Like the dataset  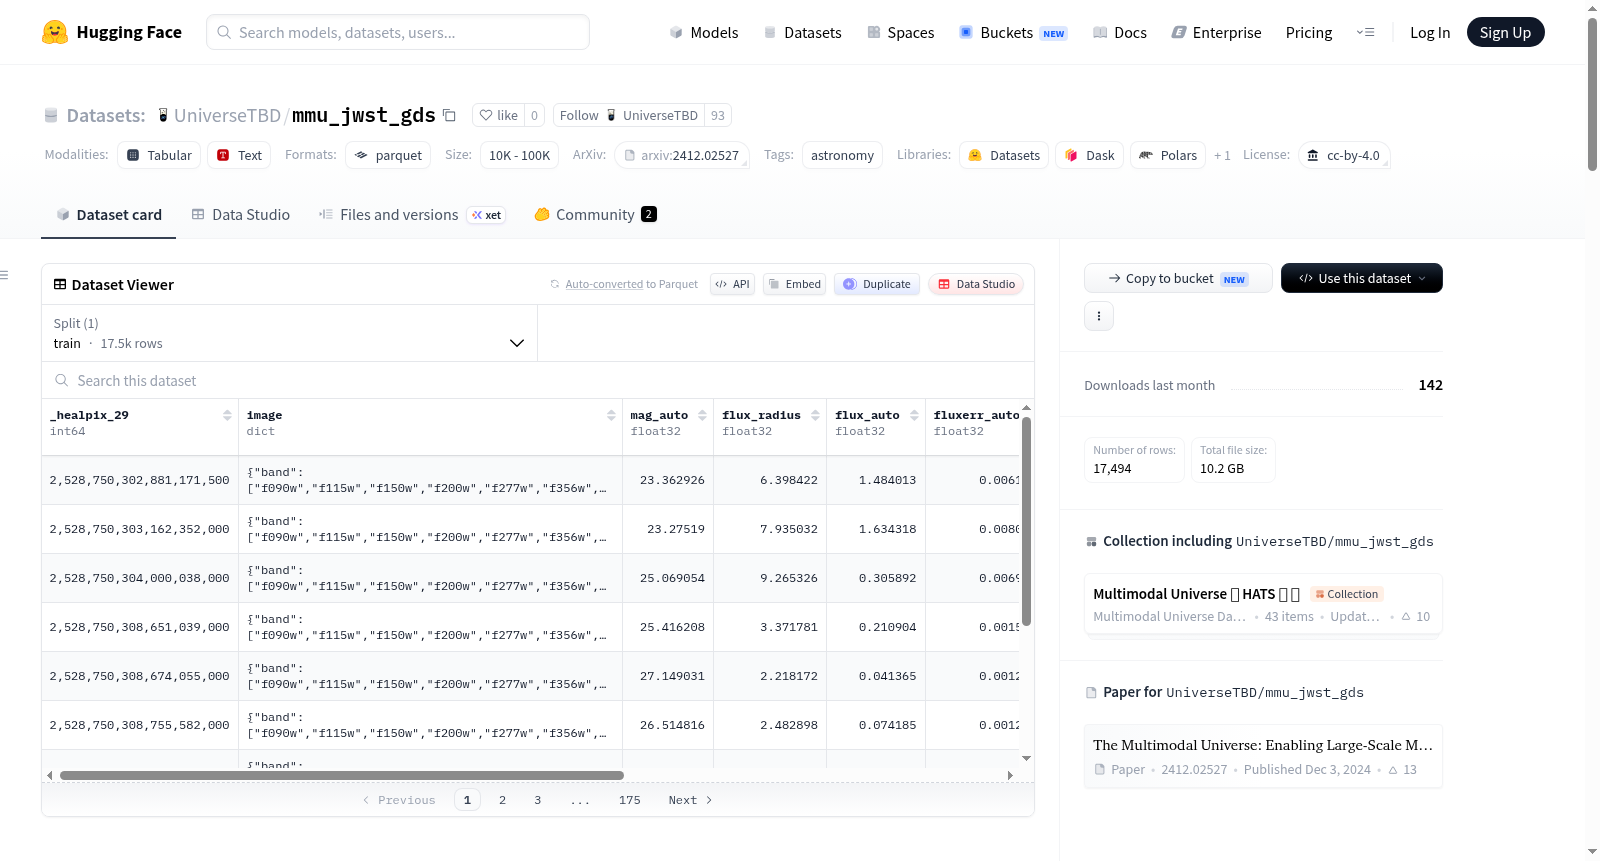tap(498, 115)
